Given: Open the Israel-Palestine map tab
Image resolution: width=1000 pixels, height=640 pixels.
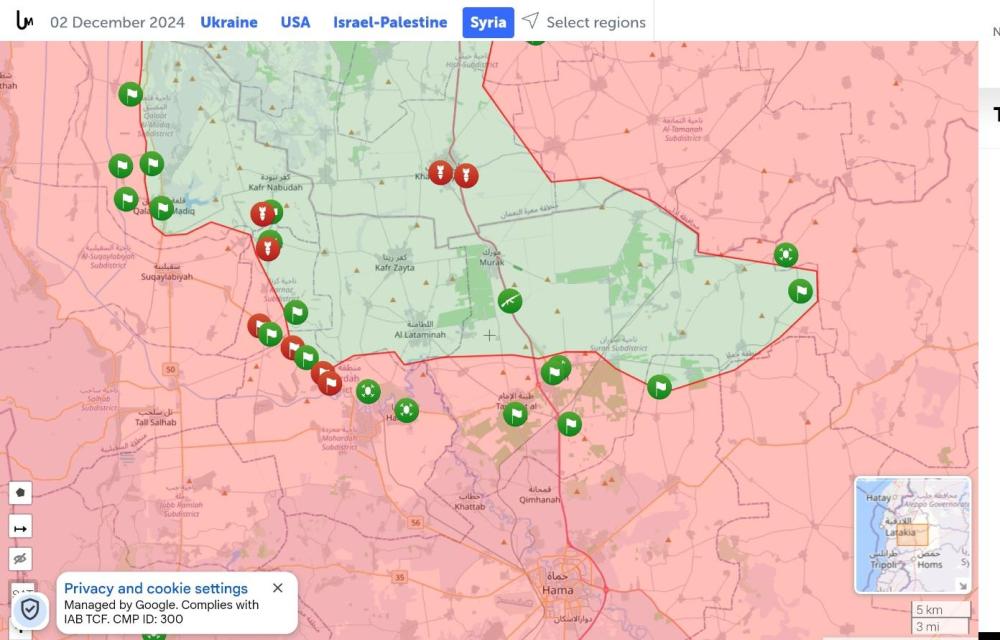Looking at the screenshot, I should click(x=390, y=22).
